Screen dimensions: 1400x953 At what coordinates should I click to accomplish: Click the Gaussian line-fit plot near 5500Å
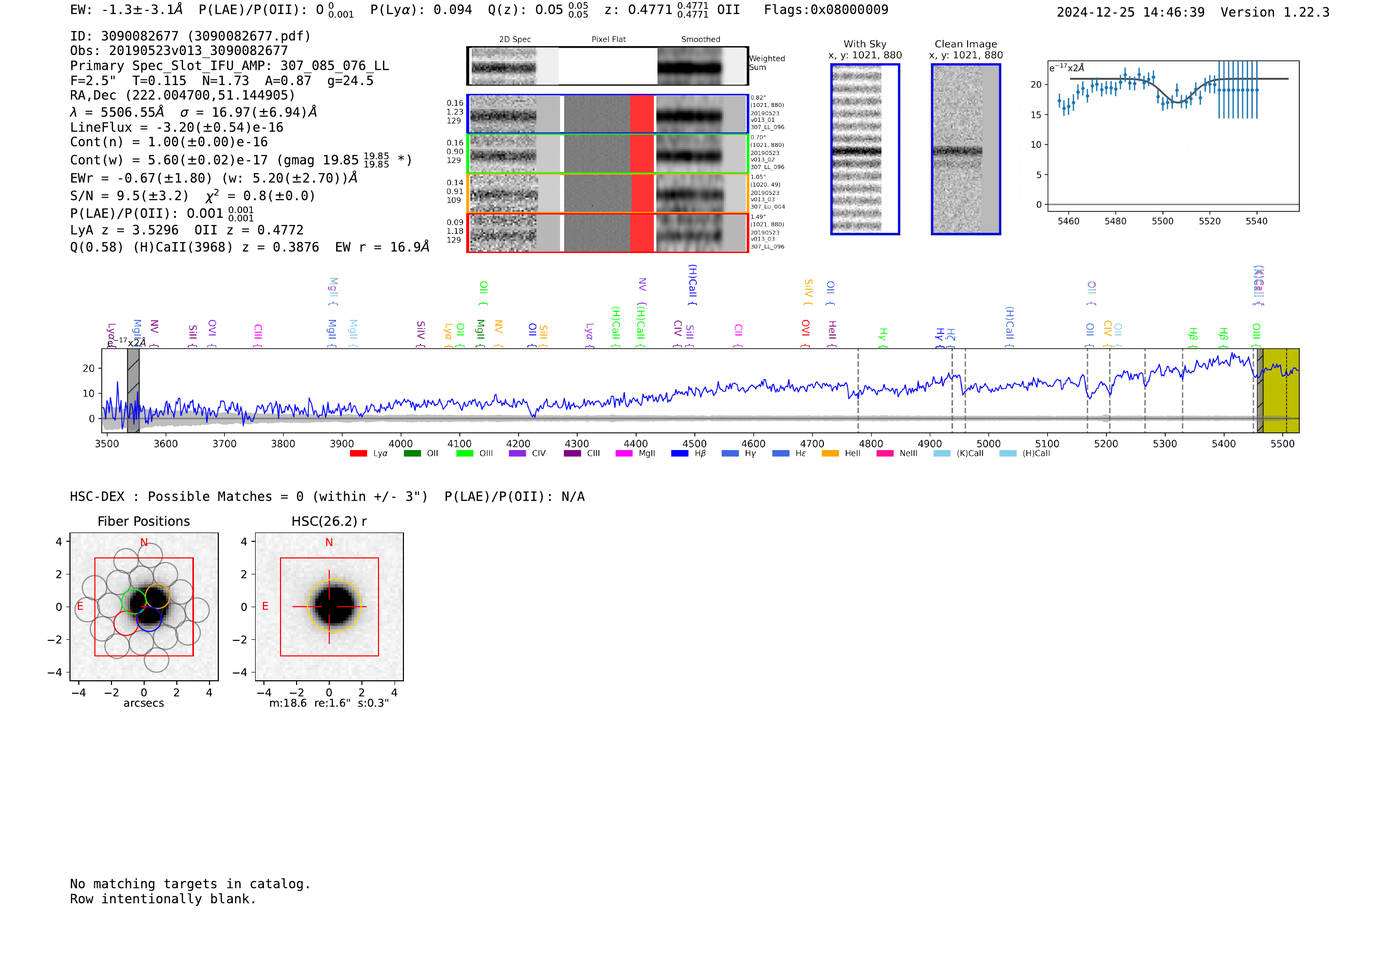click(1173, 136)
